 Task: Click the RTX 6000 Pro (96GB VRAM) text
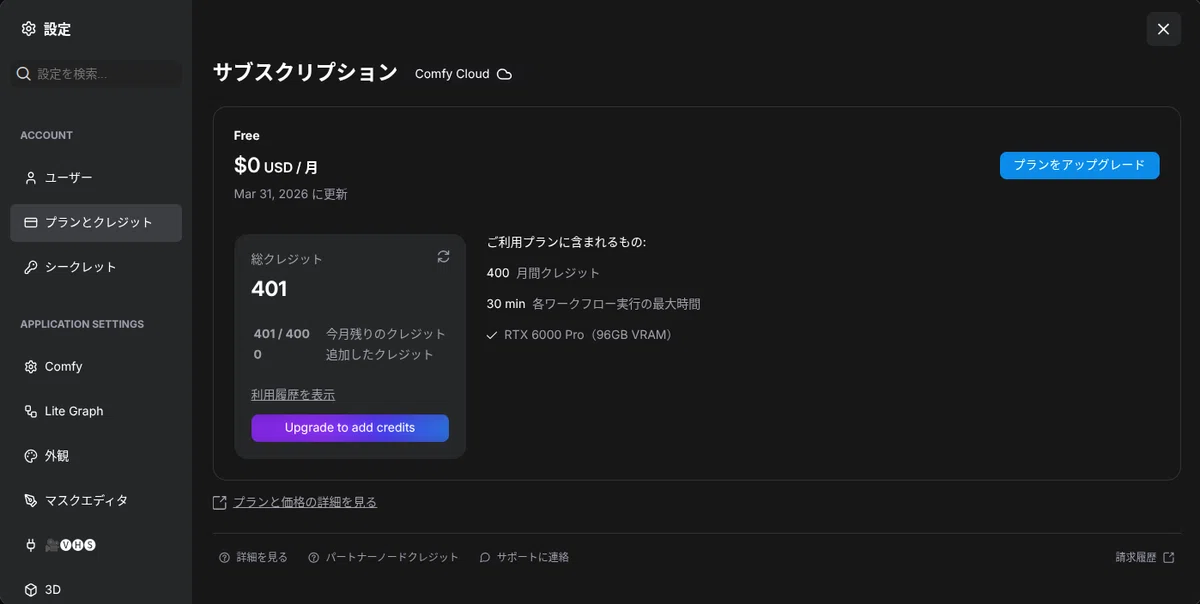pos(590,335)
